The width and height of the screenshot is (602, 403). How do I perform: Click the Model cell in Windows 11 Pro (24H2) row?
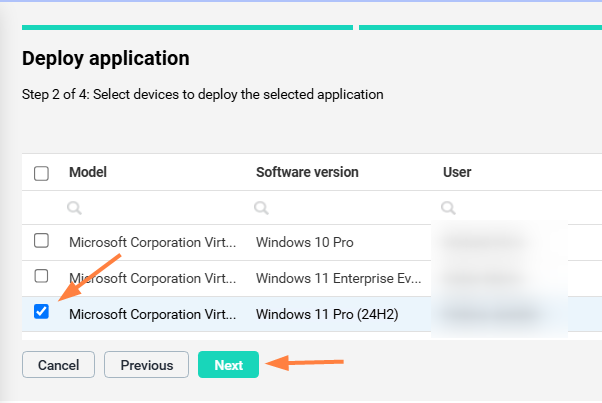(x=153, y=314)
